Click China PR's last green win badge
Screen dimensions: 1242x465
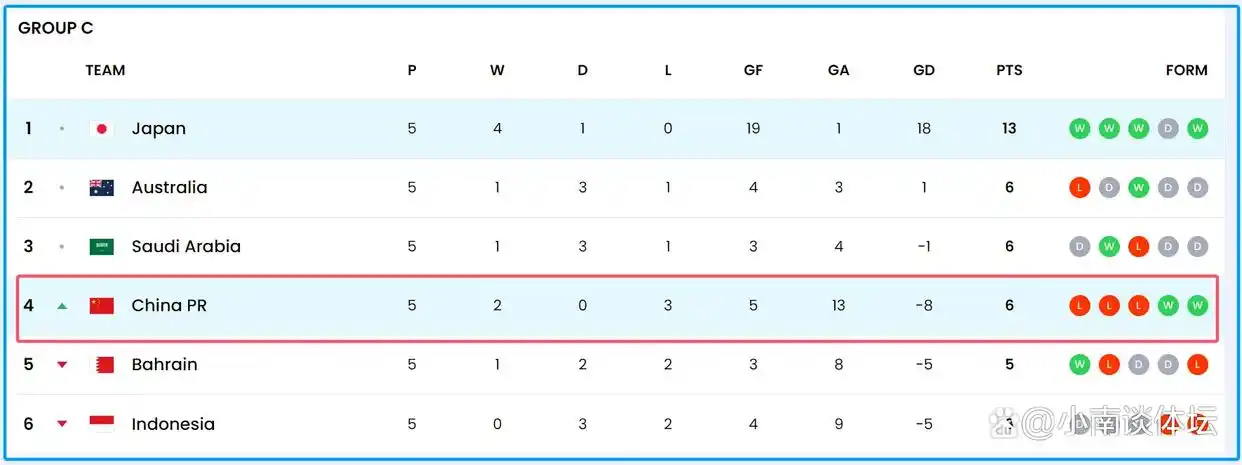(x=1198, y=305)
